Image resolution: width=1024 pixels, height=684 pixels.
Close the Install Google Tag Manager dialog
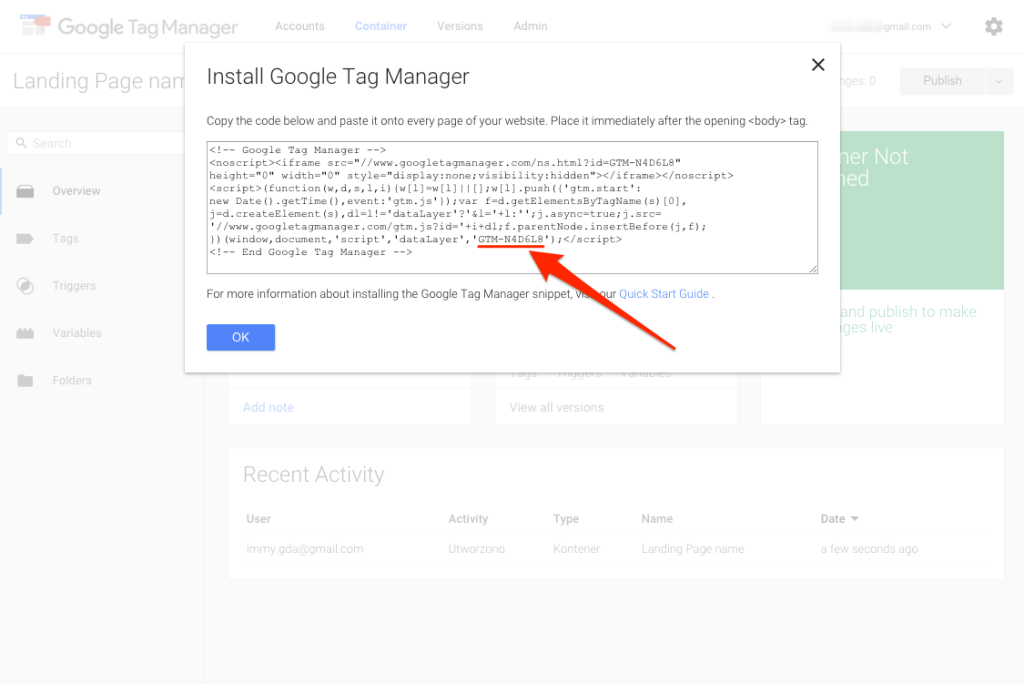tap(818, 65)
